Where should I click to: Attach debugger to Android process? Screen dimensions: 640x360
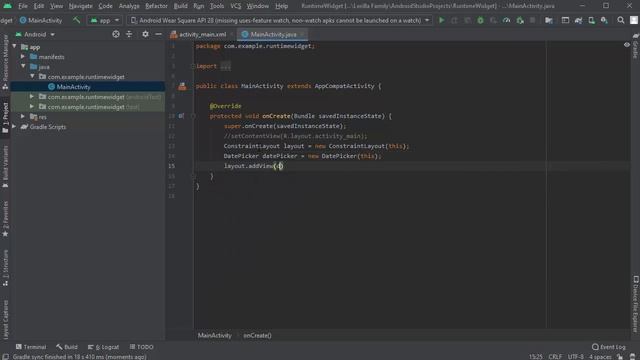pyautogui.click(x=520, y=20)
